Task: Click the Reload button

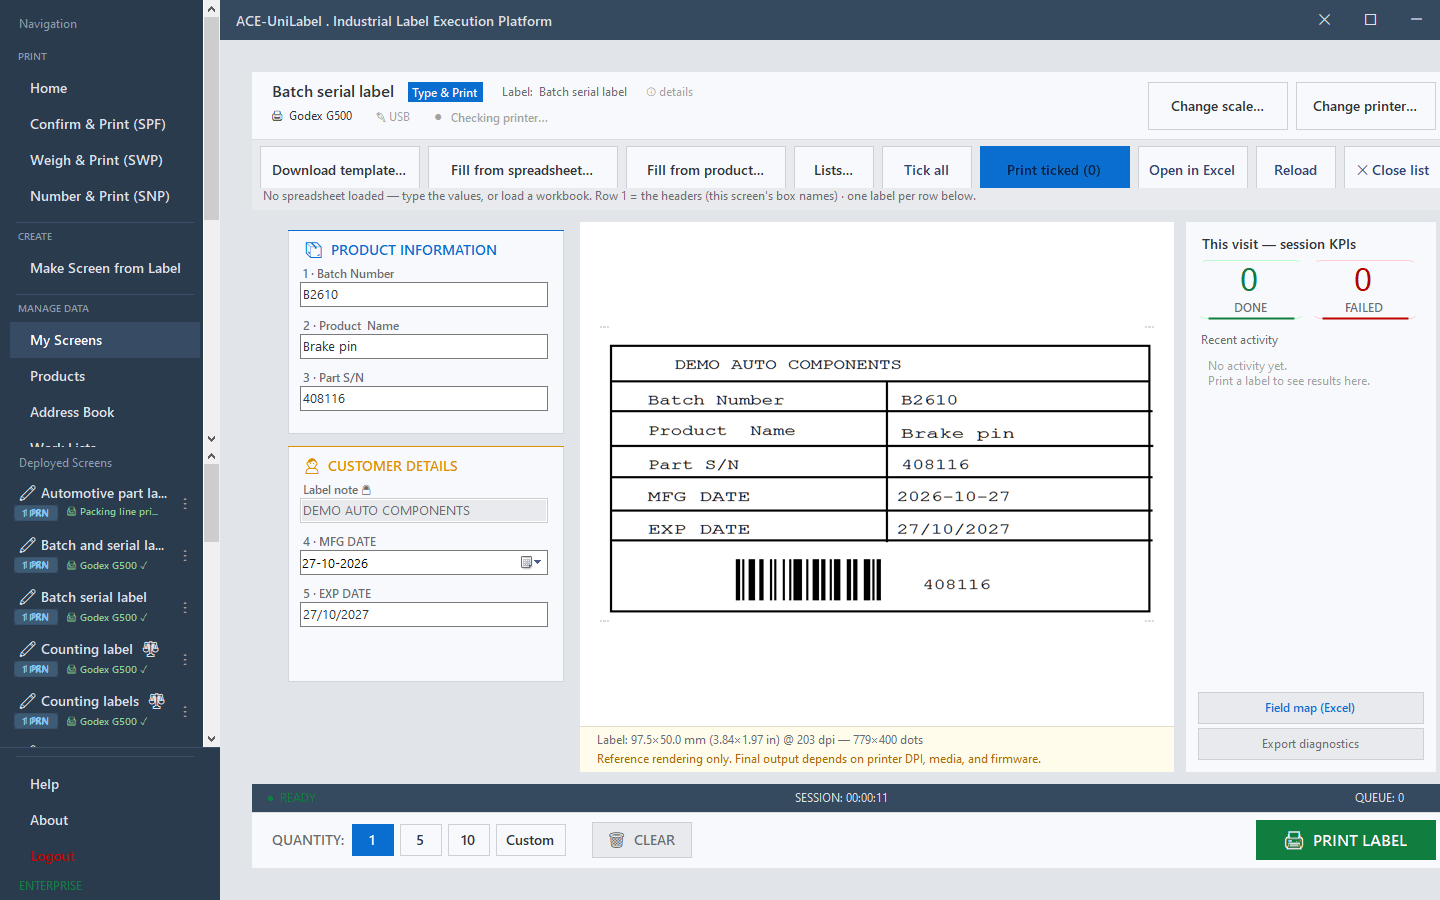Action: [1295, 170]
